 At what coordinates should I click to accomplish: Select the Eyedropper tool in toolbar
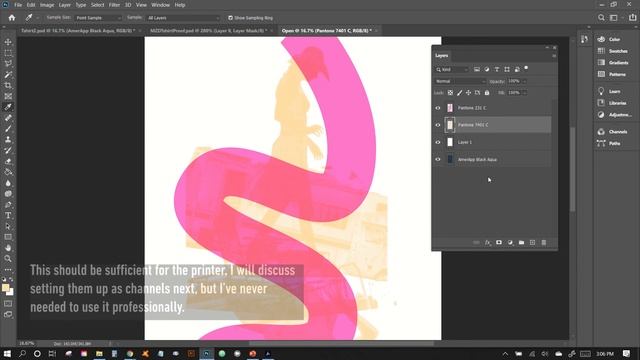click(x=8, y=107)
